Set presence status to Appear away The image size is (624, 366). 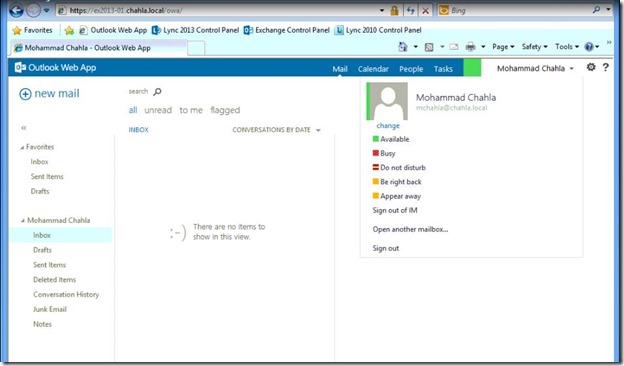396,196
